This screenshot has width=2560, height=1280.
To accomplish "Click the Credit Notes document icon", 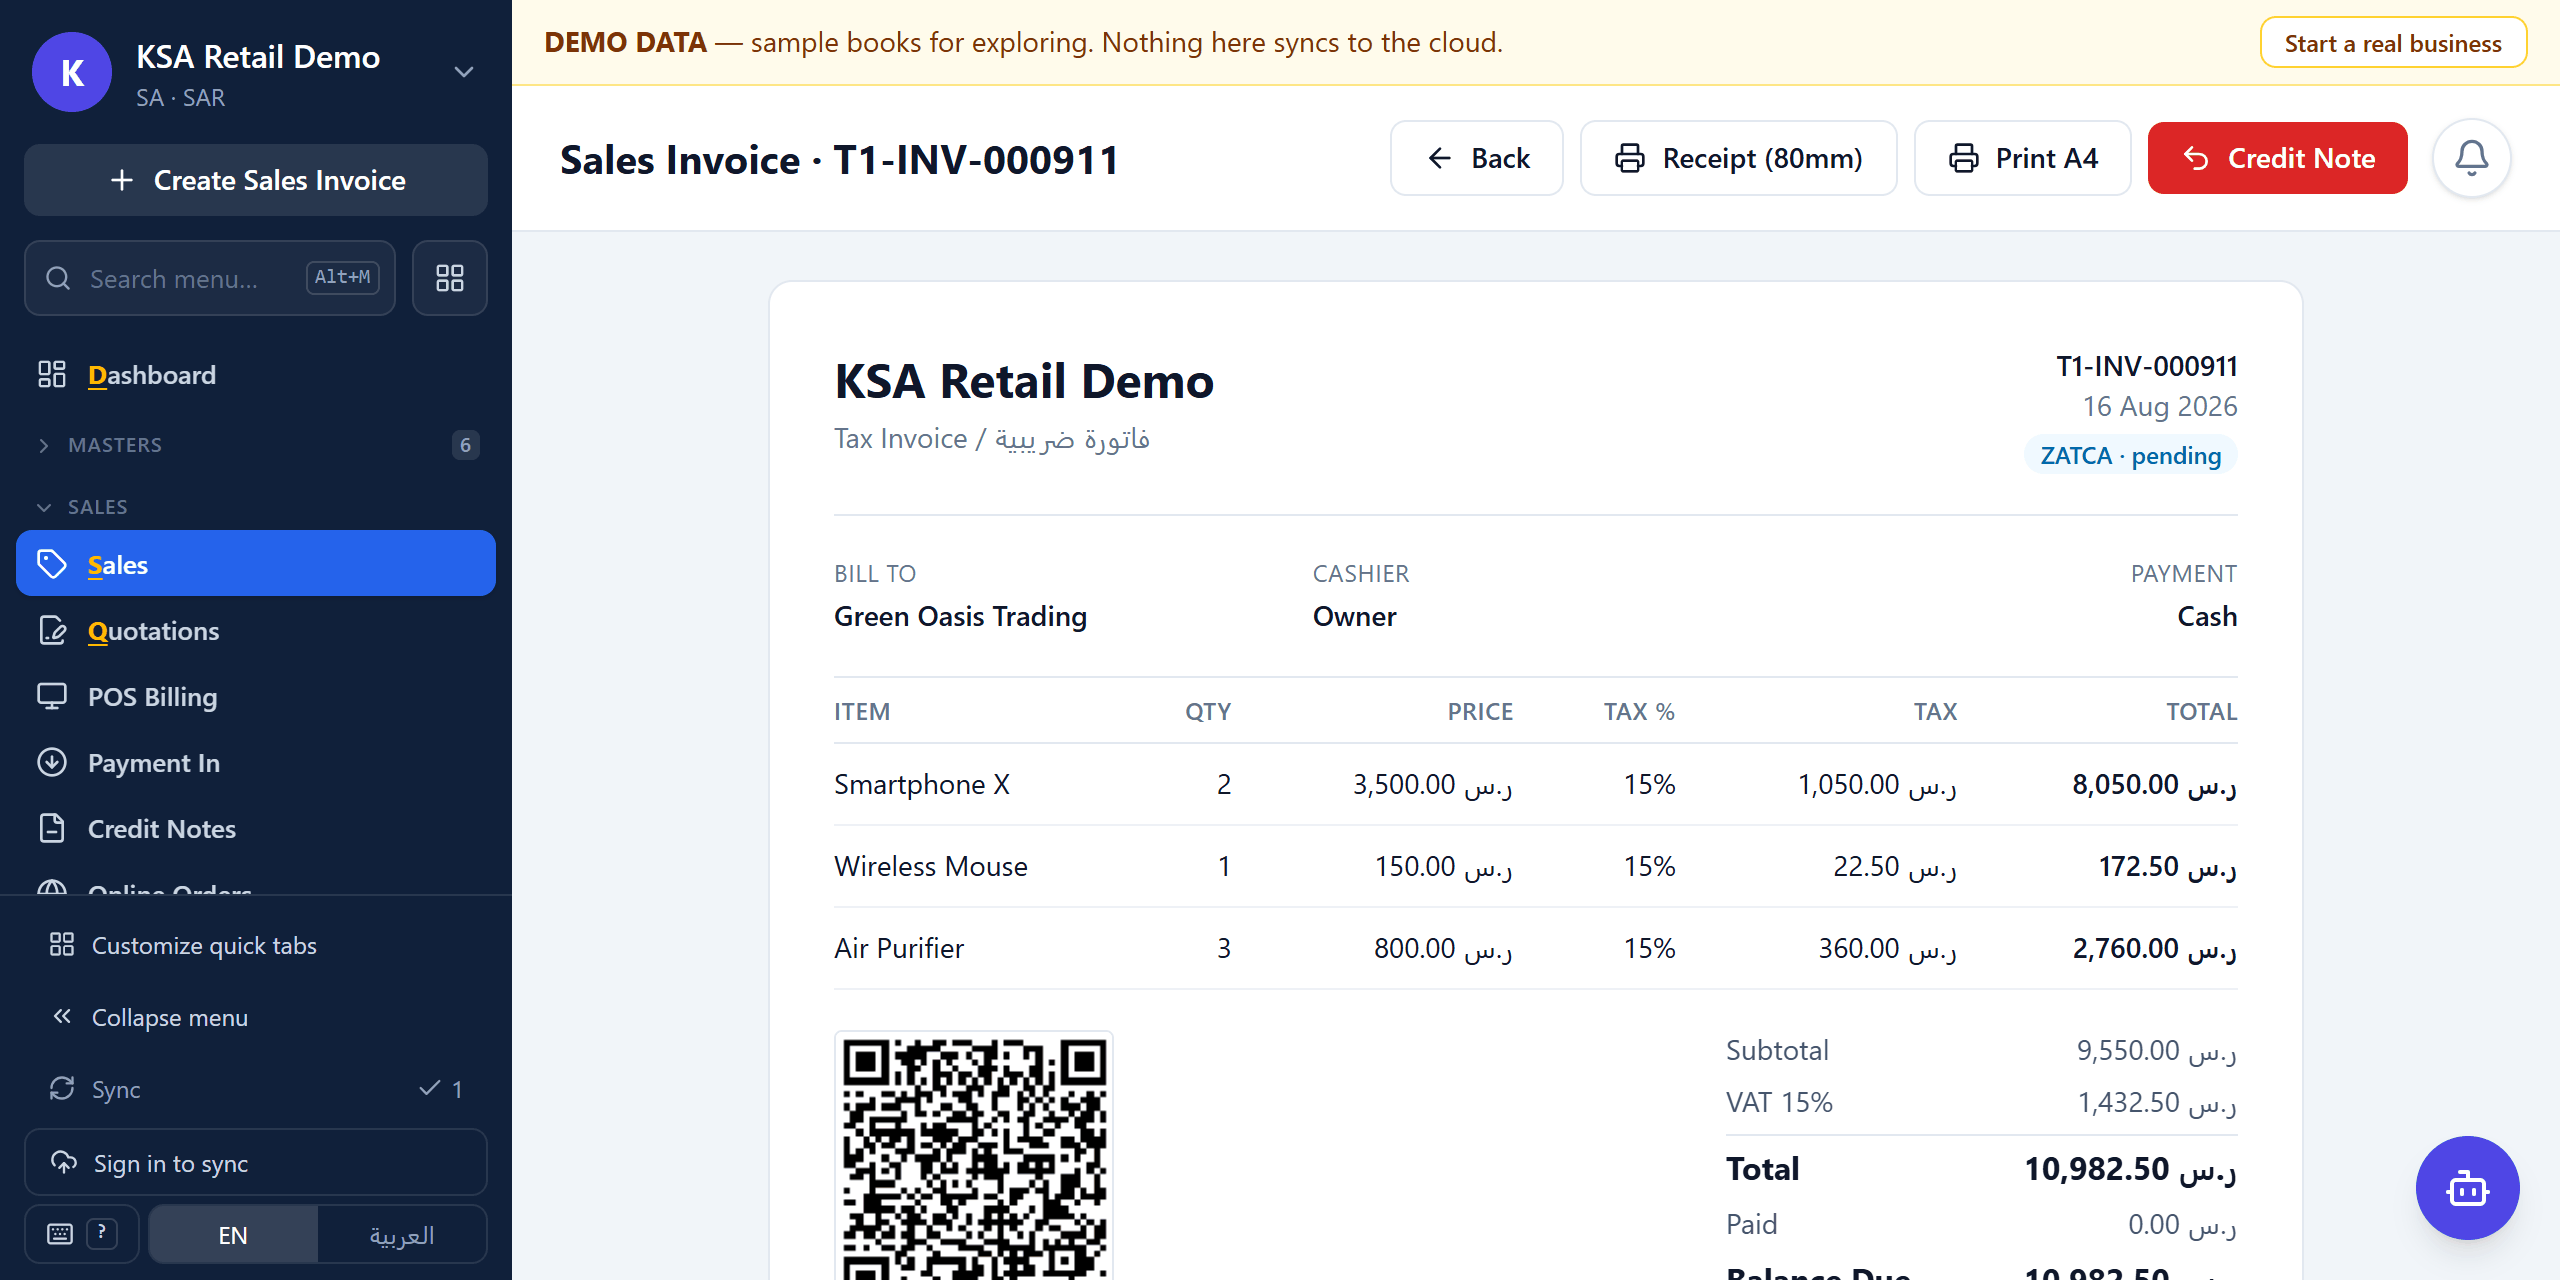I will point(52,828).
